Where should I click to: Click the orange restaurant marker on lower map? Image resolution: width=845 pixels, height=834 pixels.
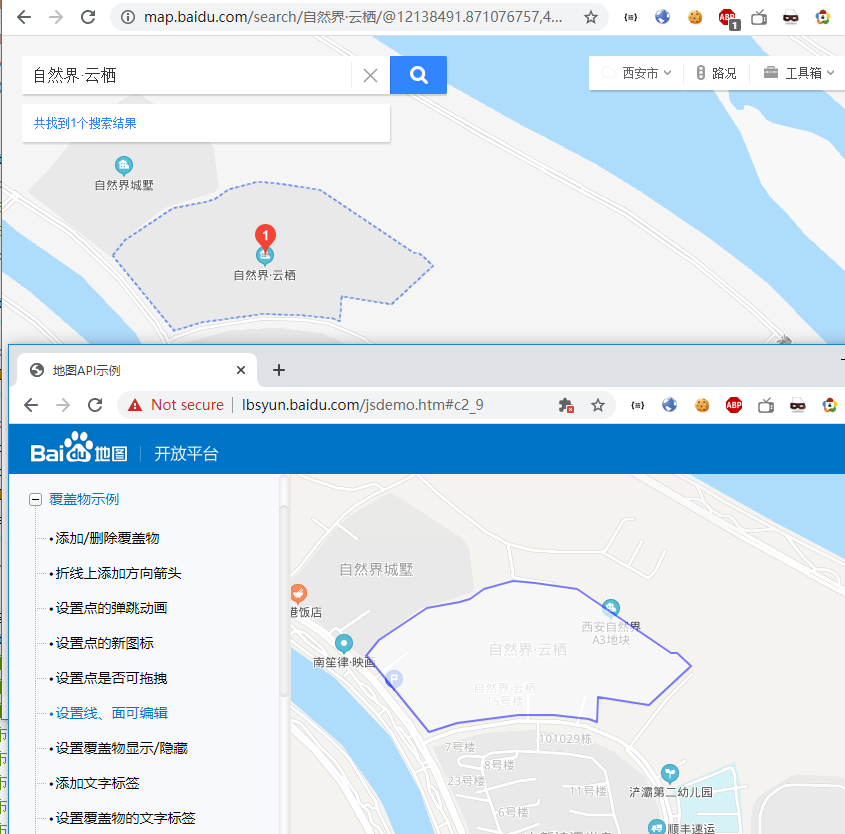click(298, 594)
